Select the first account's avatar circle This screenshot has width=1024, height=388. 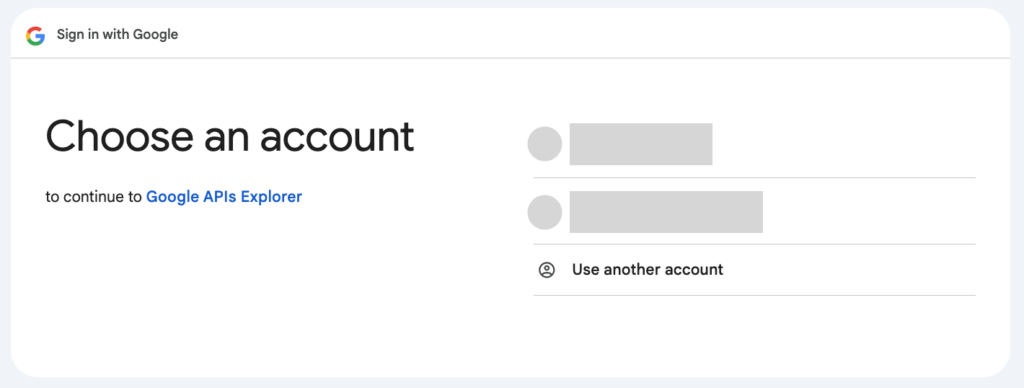[x=545, y=144]
